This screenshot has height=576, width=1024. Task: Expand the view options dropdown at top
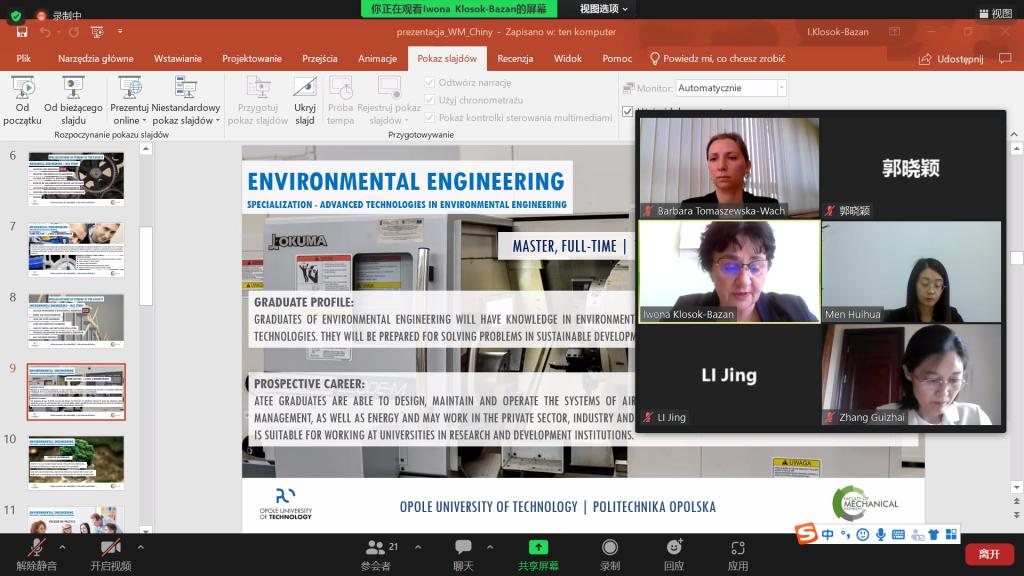point(604,9)
